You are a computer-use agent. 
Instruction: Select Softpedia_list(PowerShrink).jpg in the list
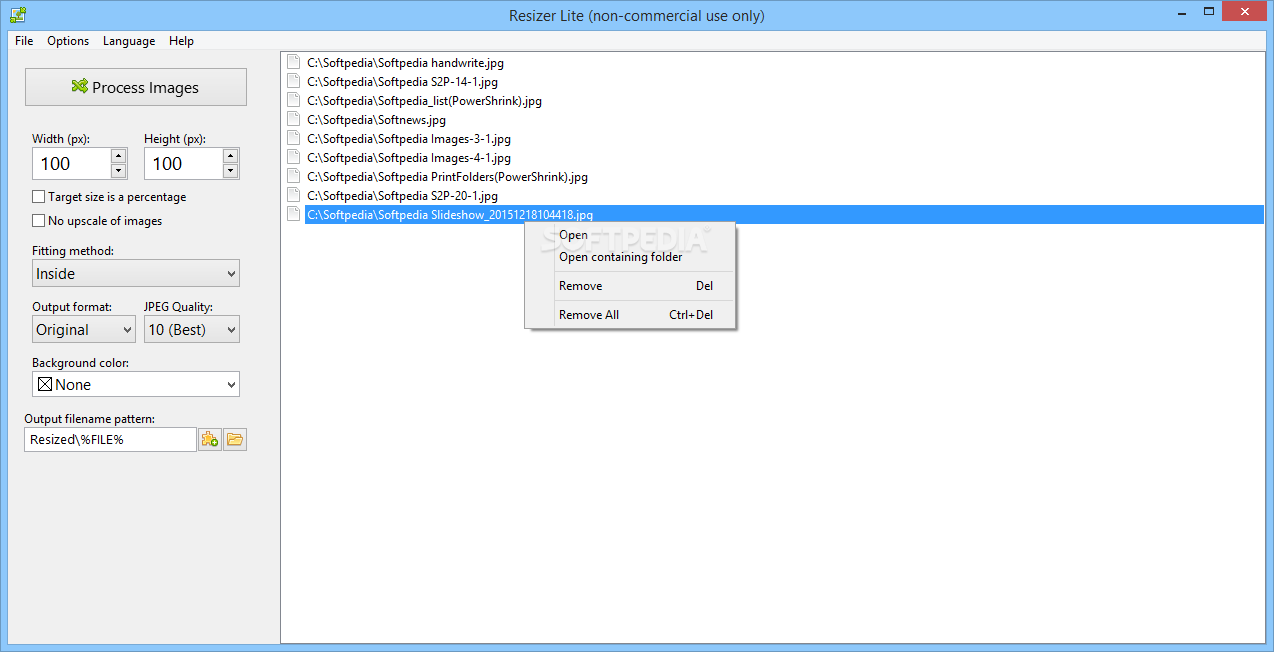pyautogui.click(x=424, y=100)
